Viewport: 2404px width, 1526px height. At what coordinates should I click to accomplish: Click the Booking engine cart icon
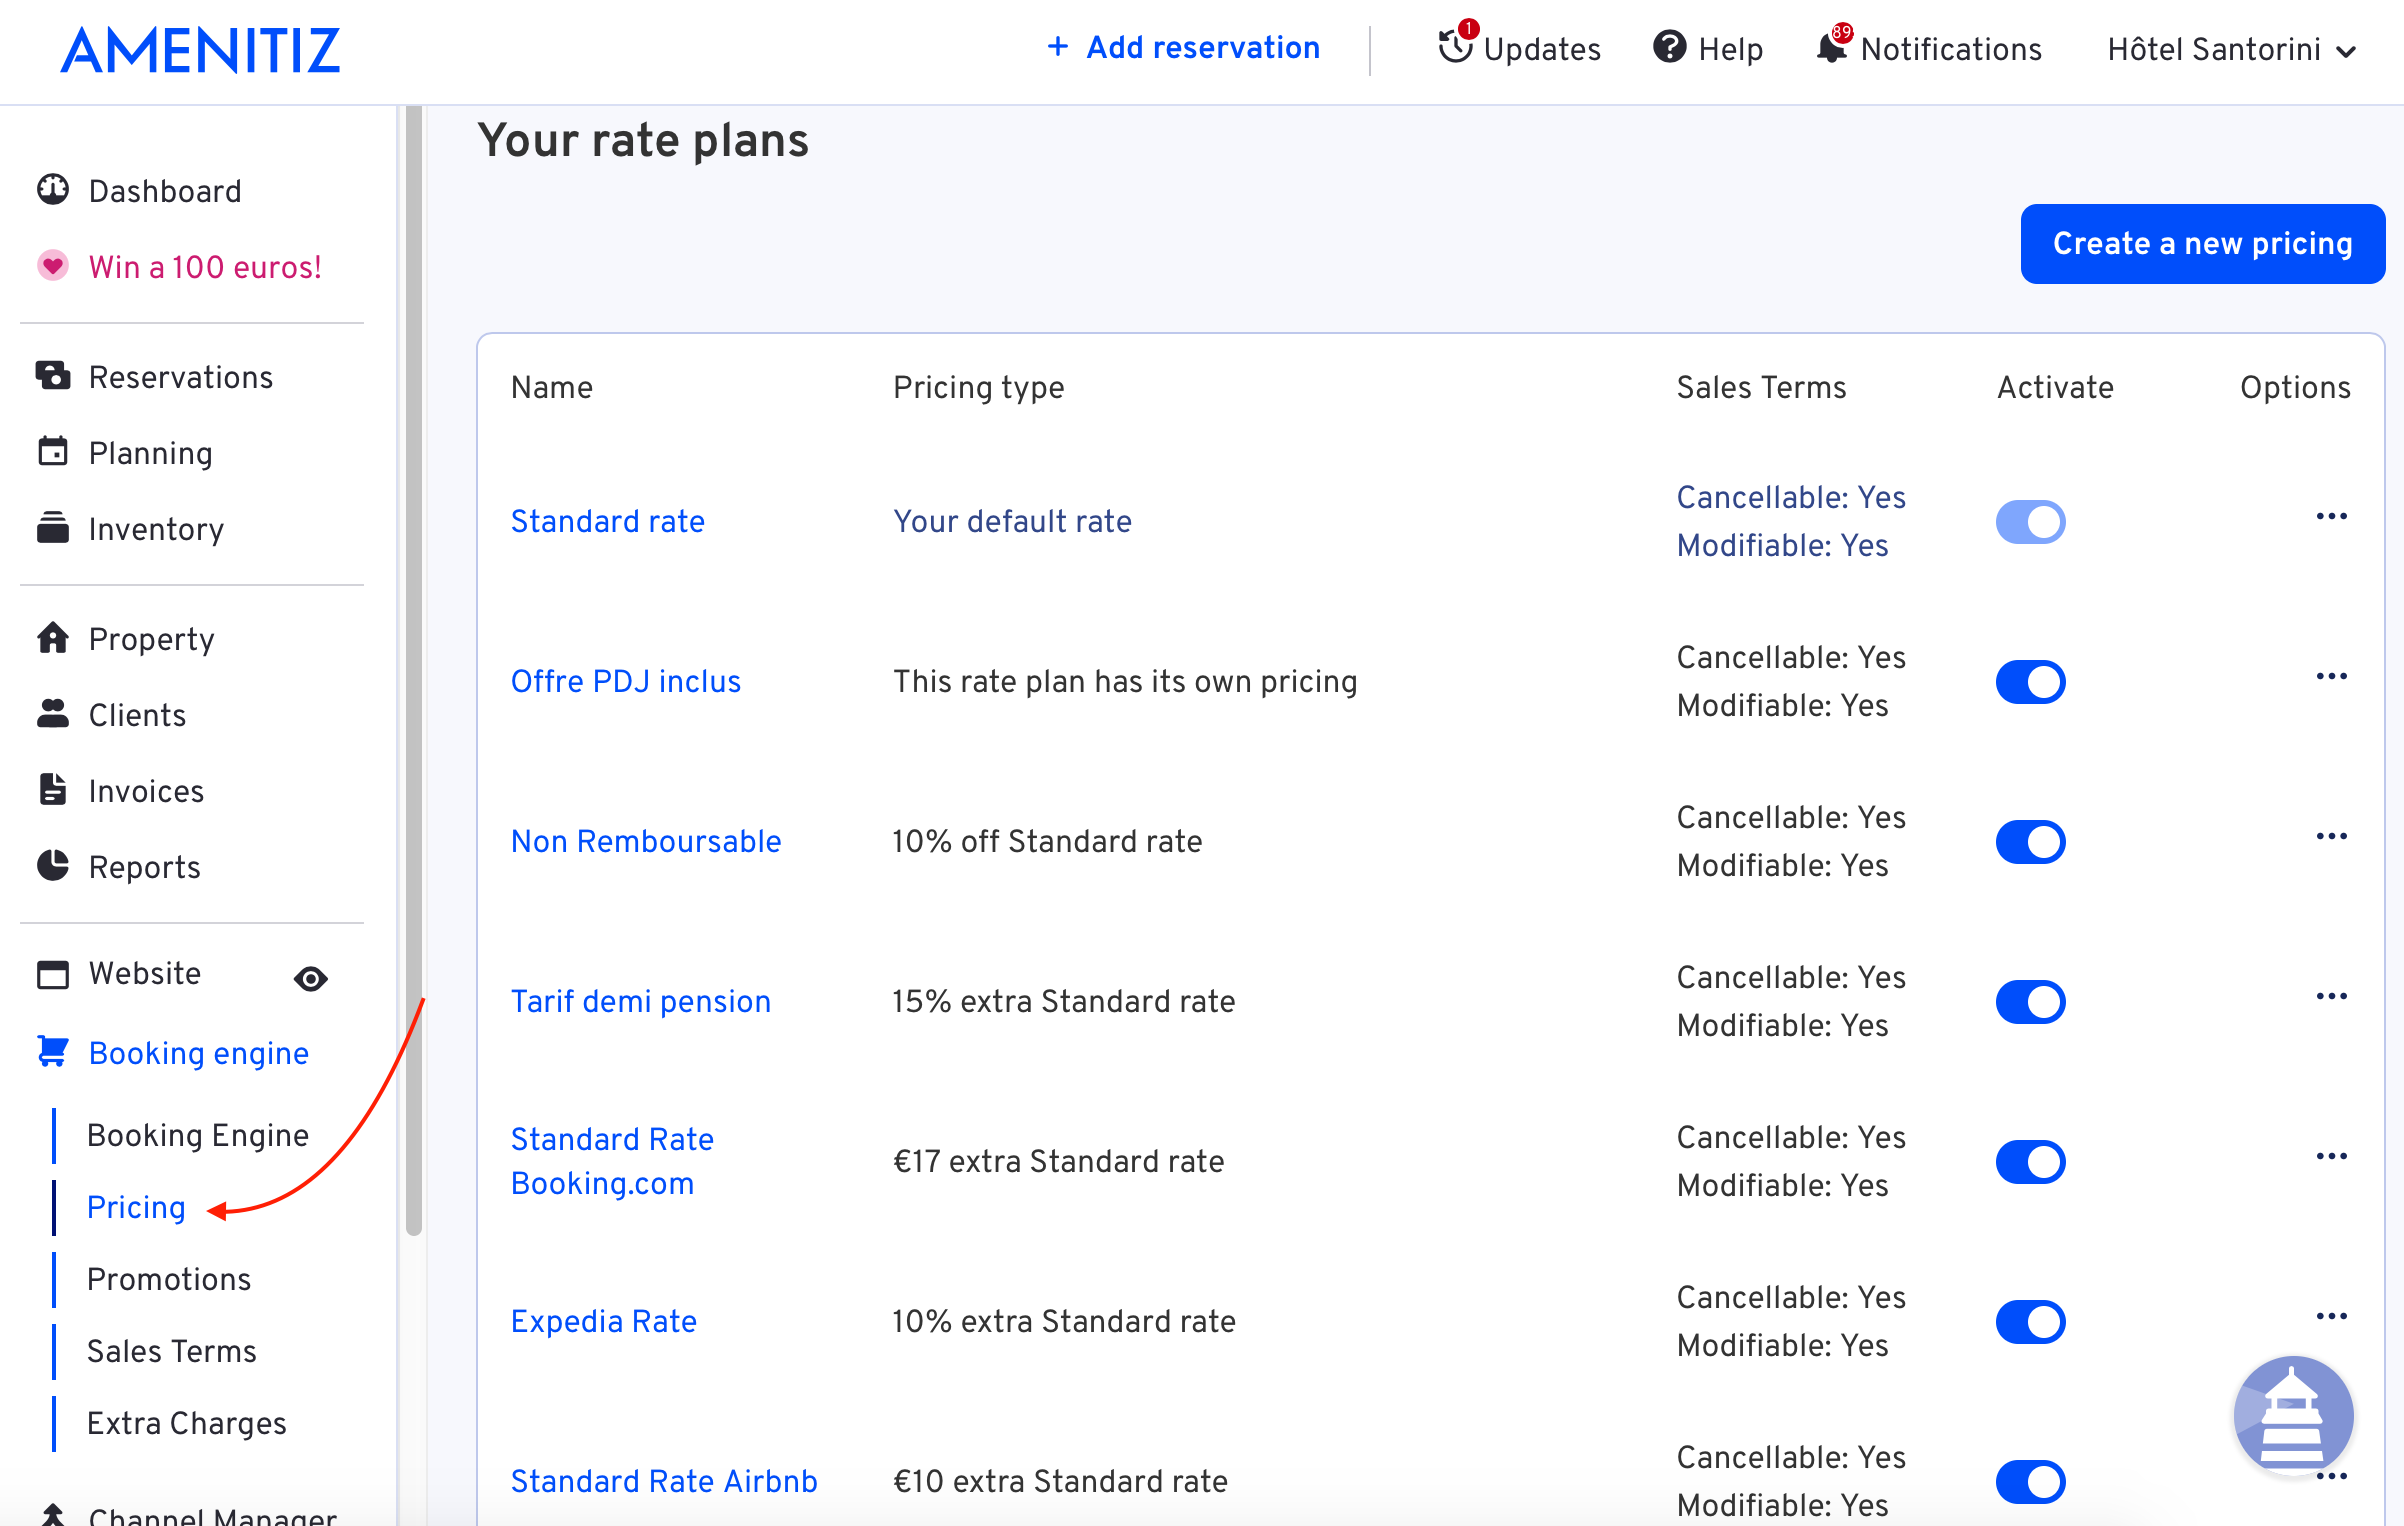(x=53, y=1051)
